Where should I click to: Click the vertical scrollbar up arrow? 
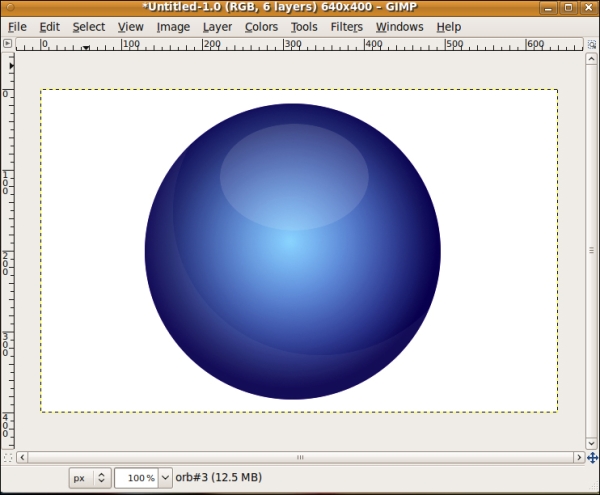pos(591,59)
